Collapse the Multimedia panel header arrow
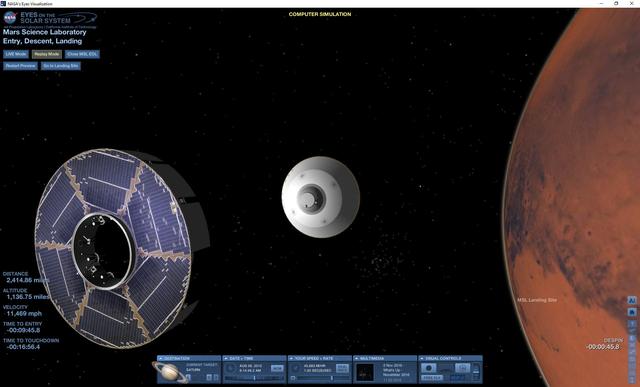Viewport: 640px width, 387px height. pos(356,358)
